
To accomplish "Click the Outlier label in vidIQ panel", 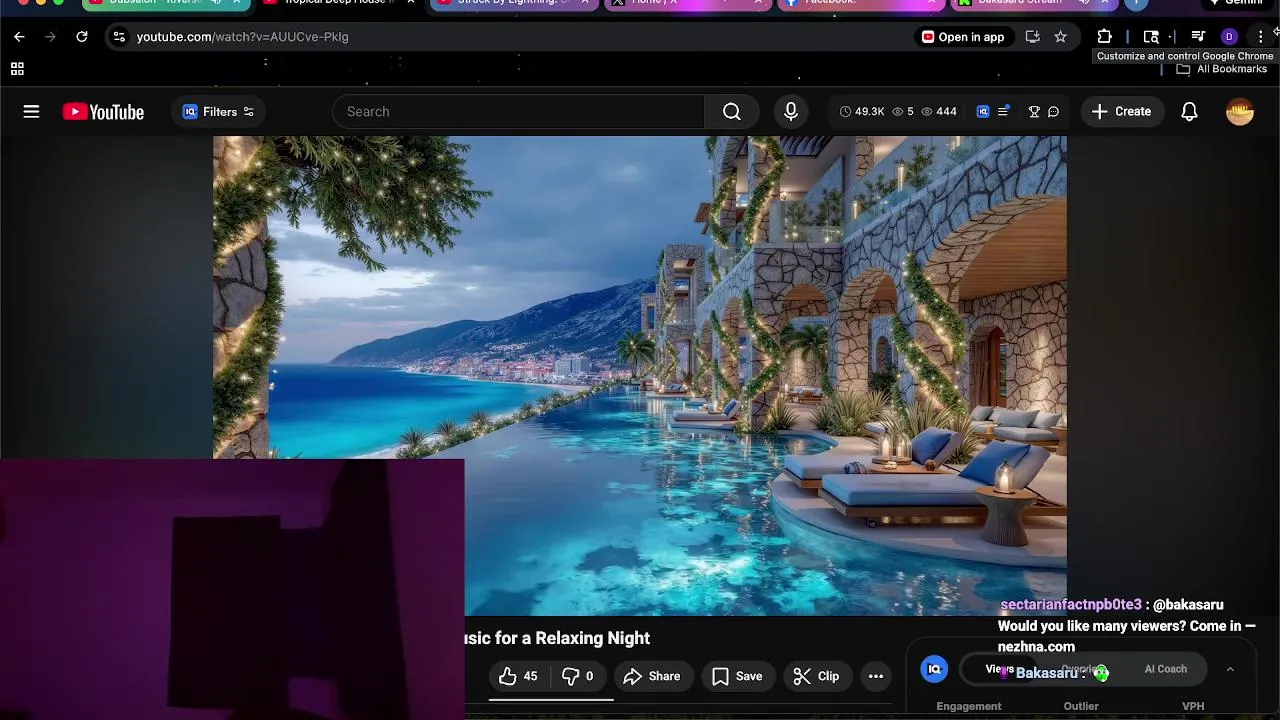I will click(1081, 706).
